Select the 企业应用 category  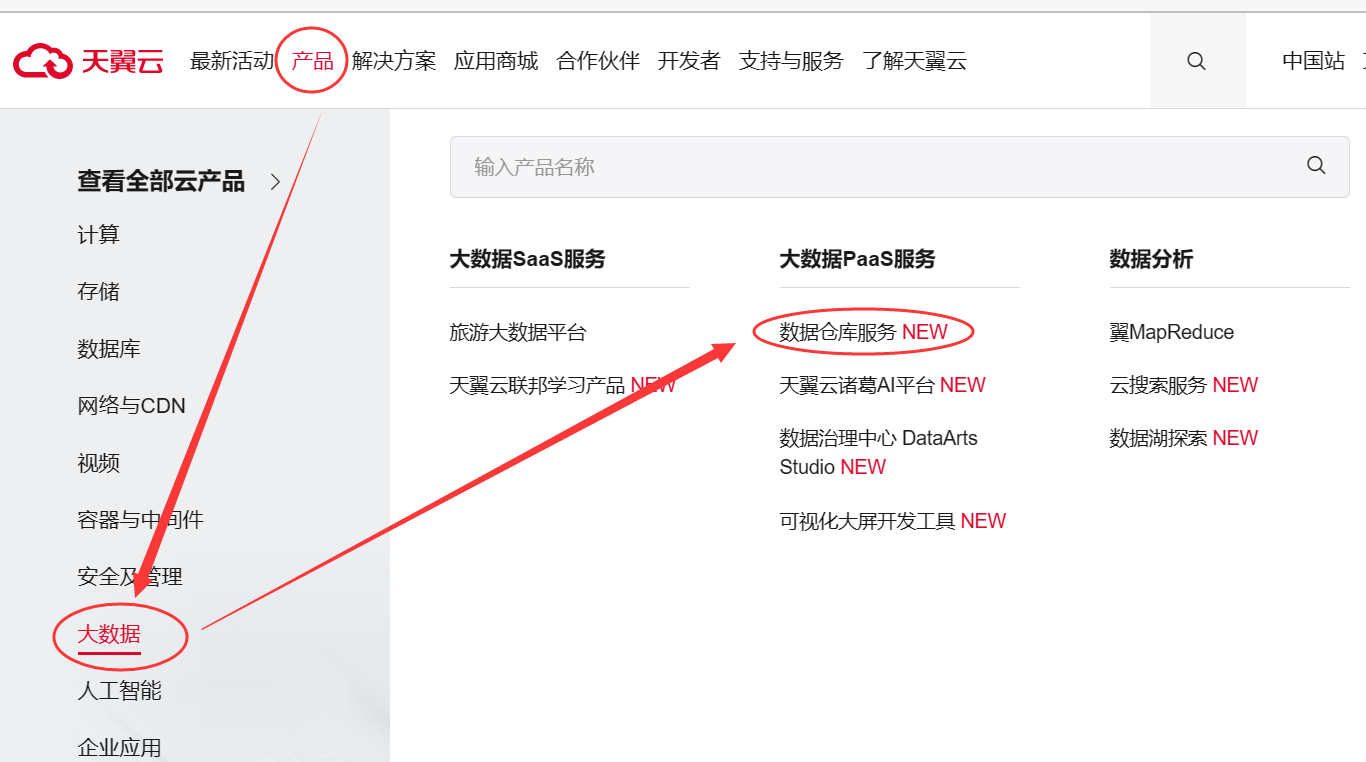pyautogui.click(x=120, y=748)
